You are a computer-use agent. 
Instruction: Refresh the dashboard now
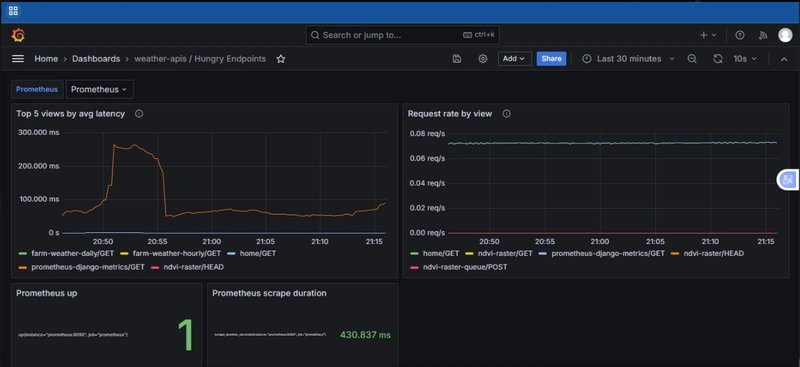[717, 59]
